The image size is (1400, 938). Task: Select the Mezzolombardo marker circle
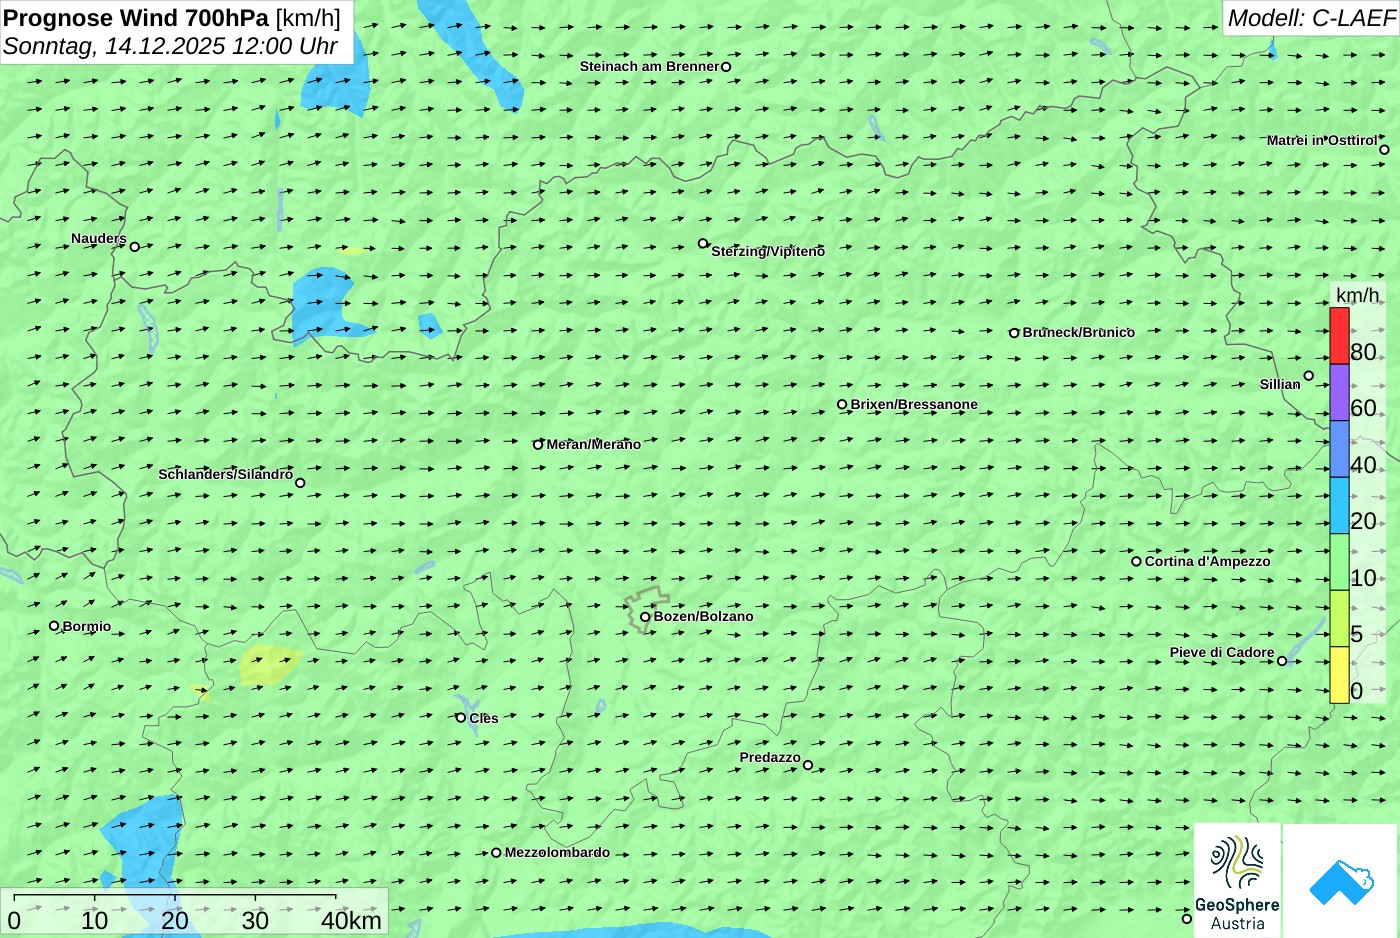(496, 853)
